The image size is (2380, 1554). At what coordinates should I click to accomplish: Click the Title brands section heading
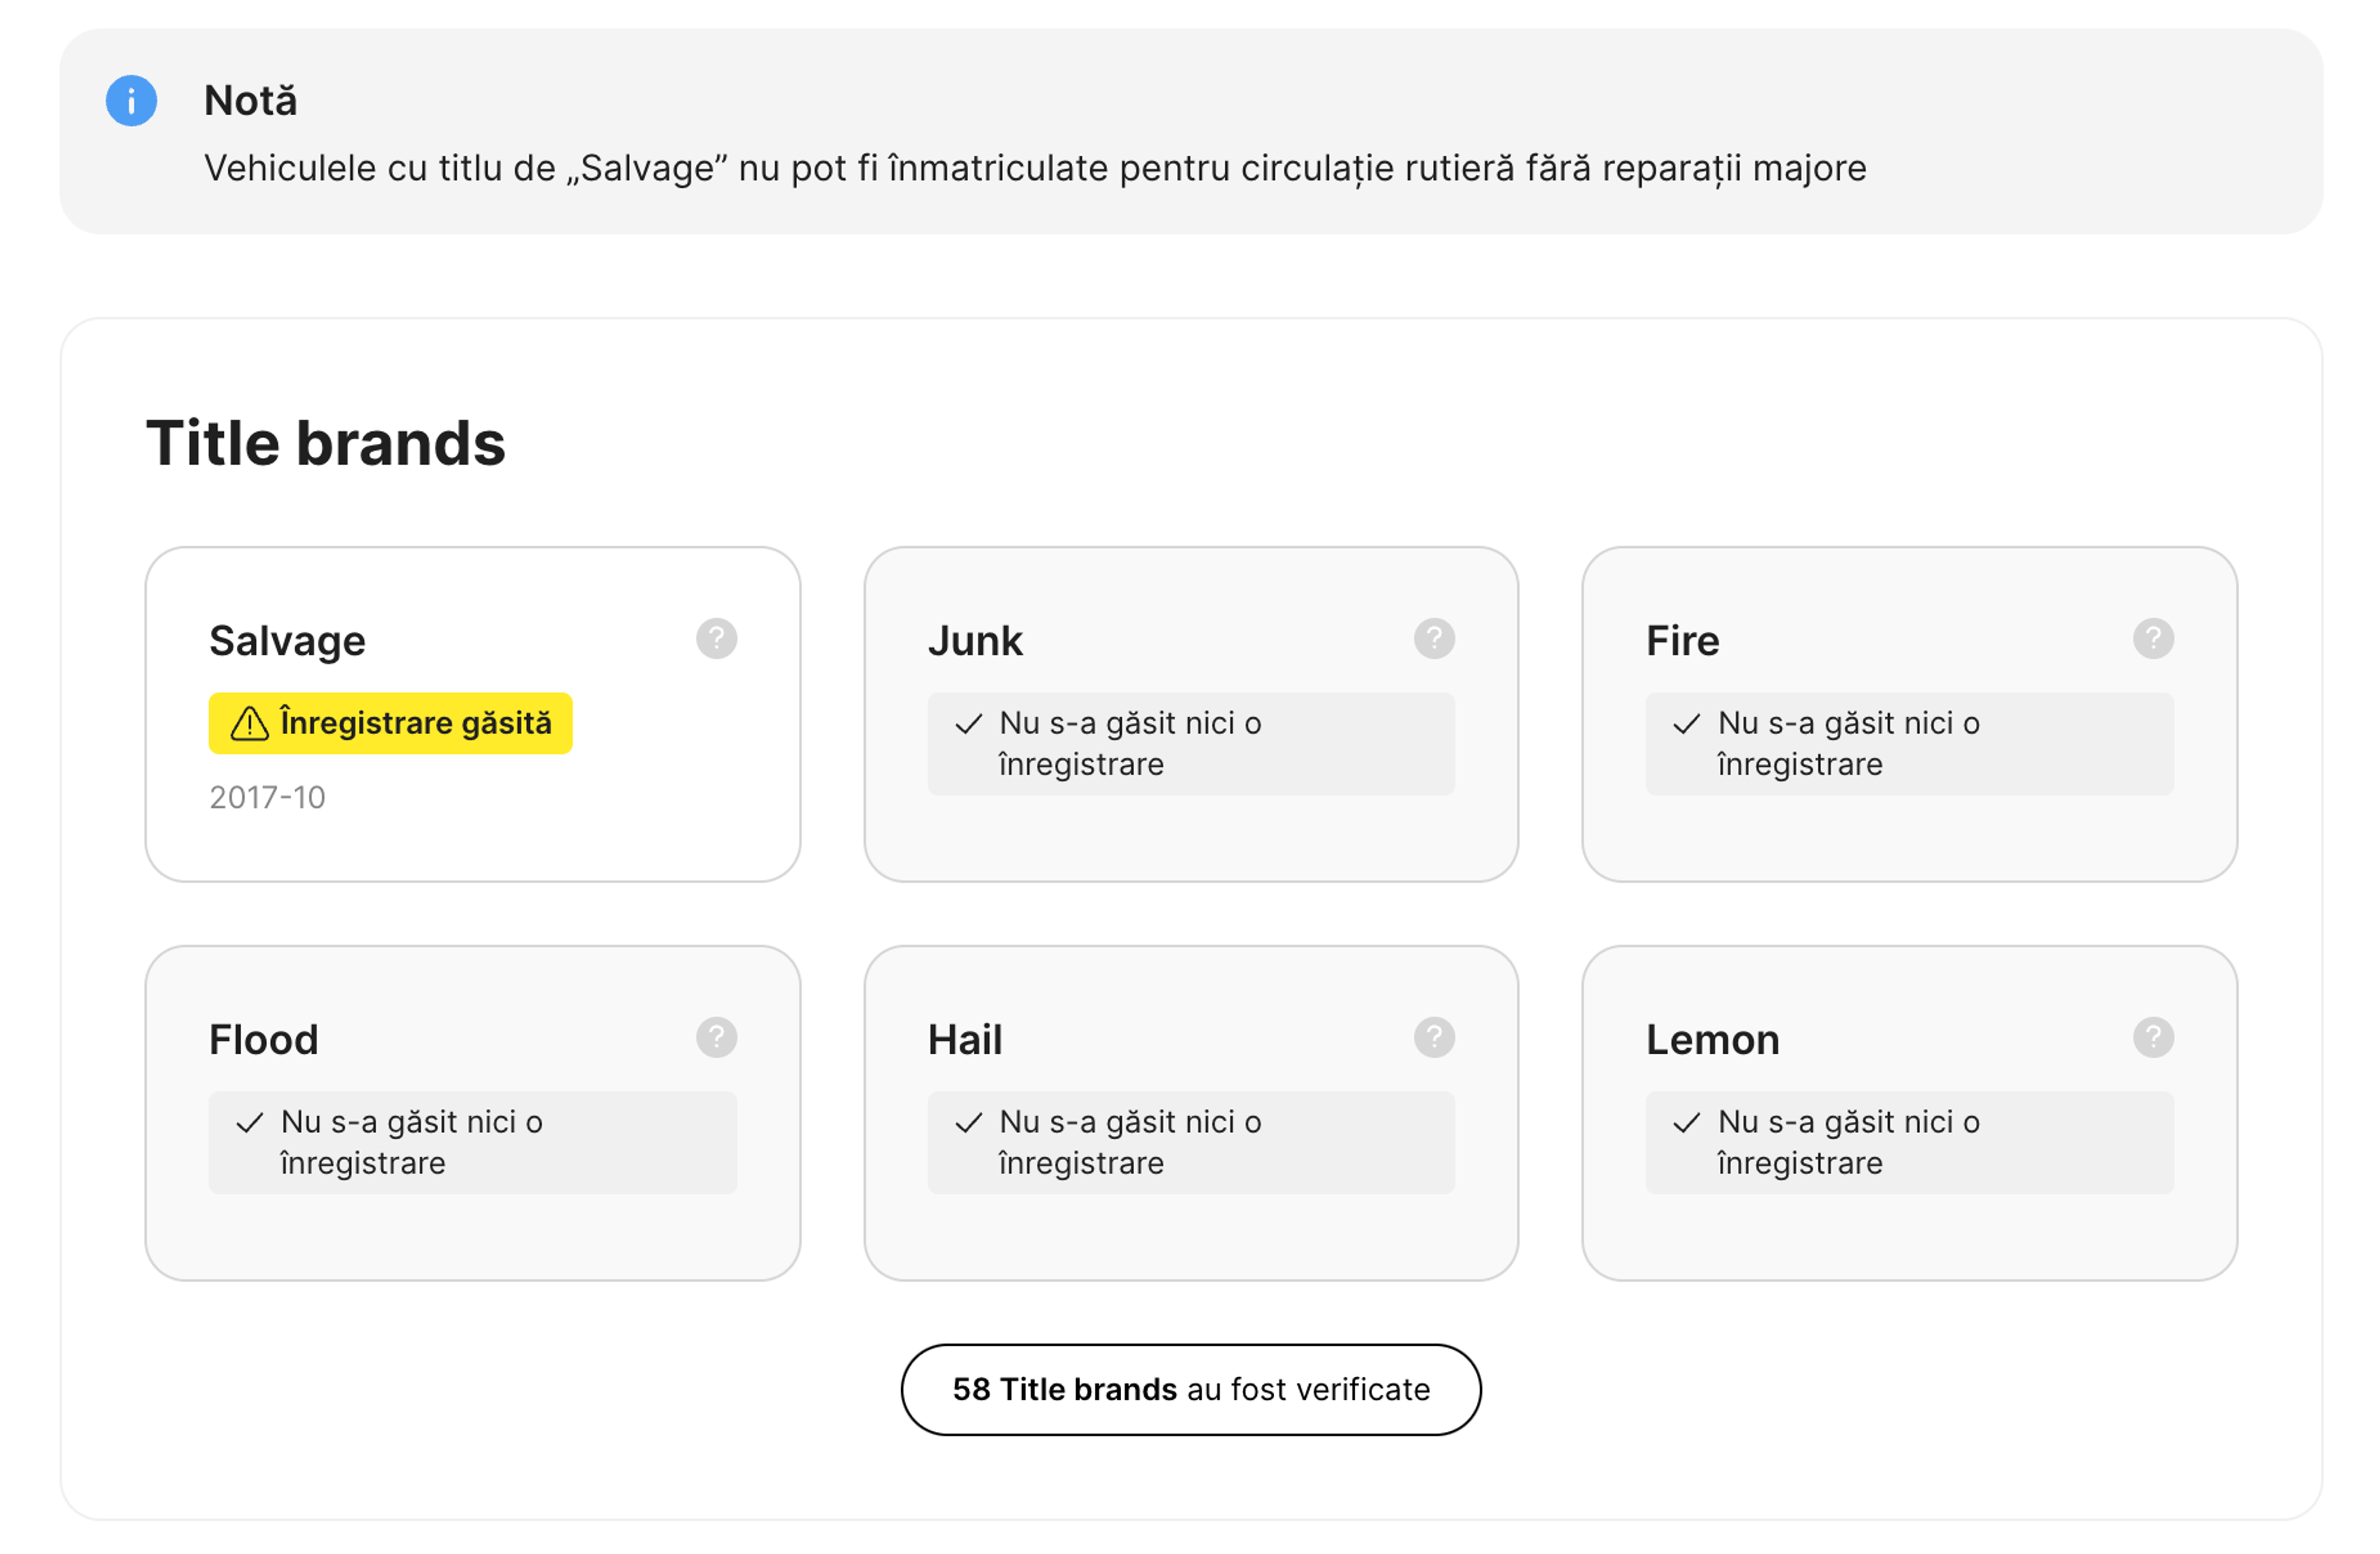[x=326, y=443]
